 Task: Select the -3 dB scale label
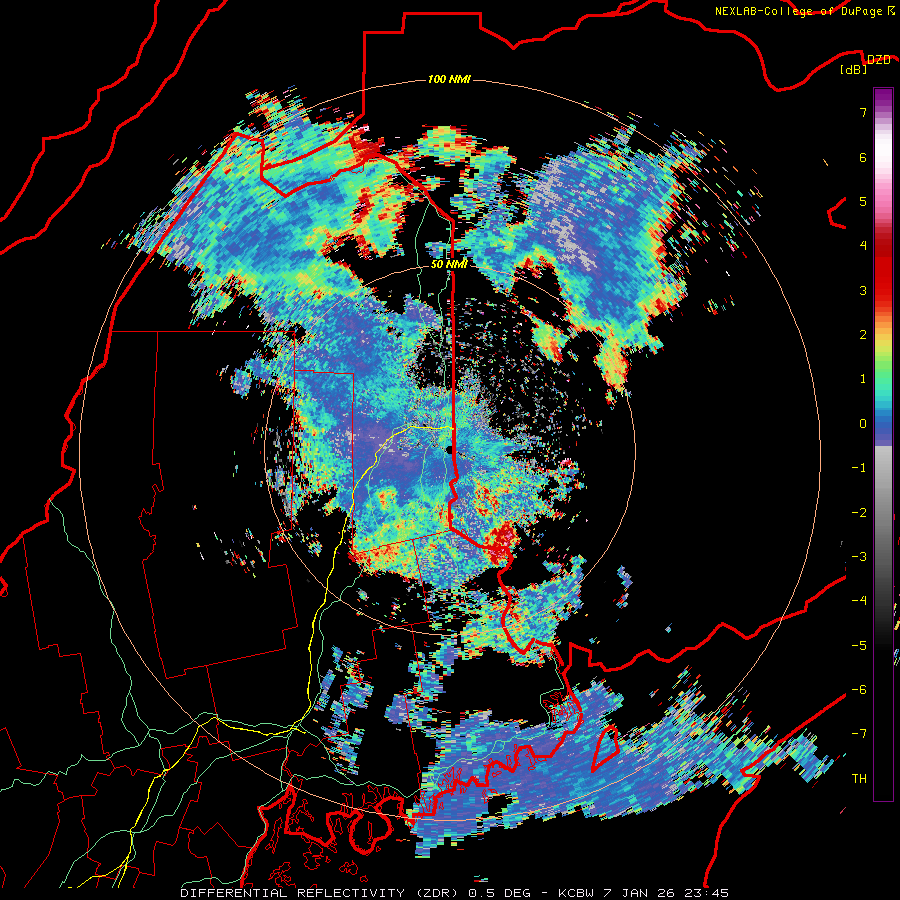pyautogui.click(x=859, y=557)
